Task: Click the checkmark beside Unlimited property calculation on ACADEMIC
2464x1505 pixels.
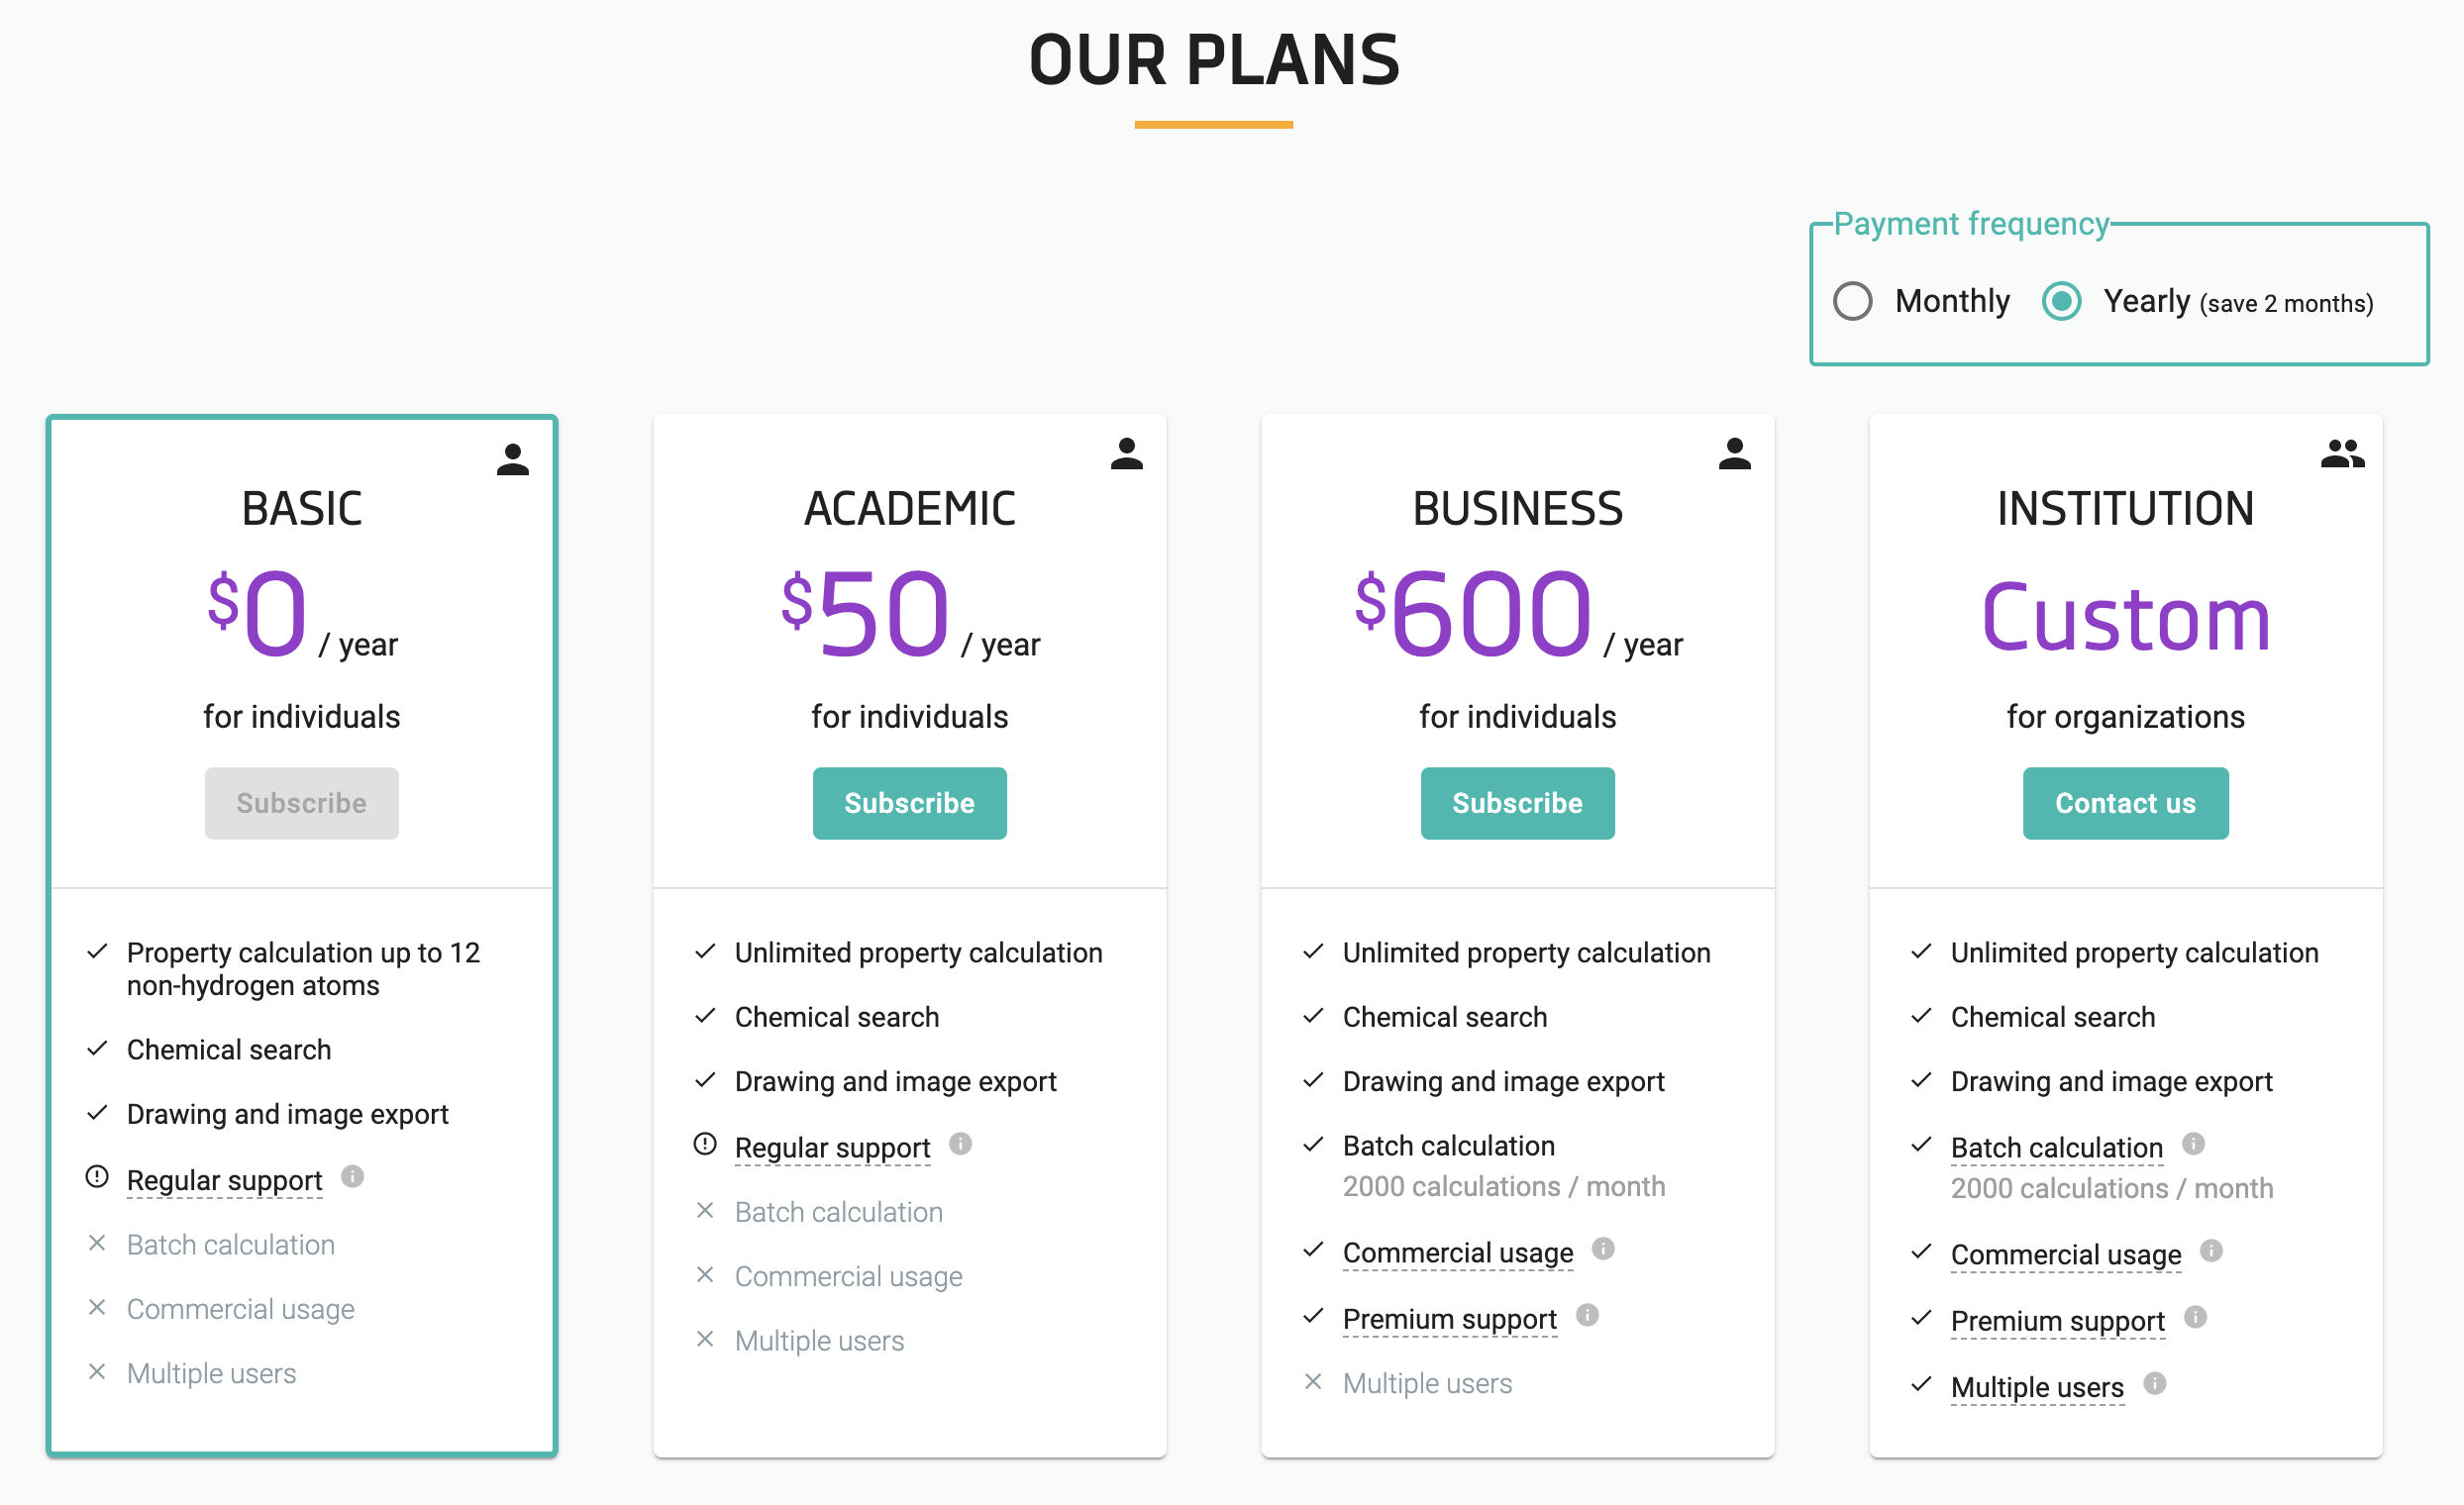Action: coord(706,951)
